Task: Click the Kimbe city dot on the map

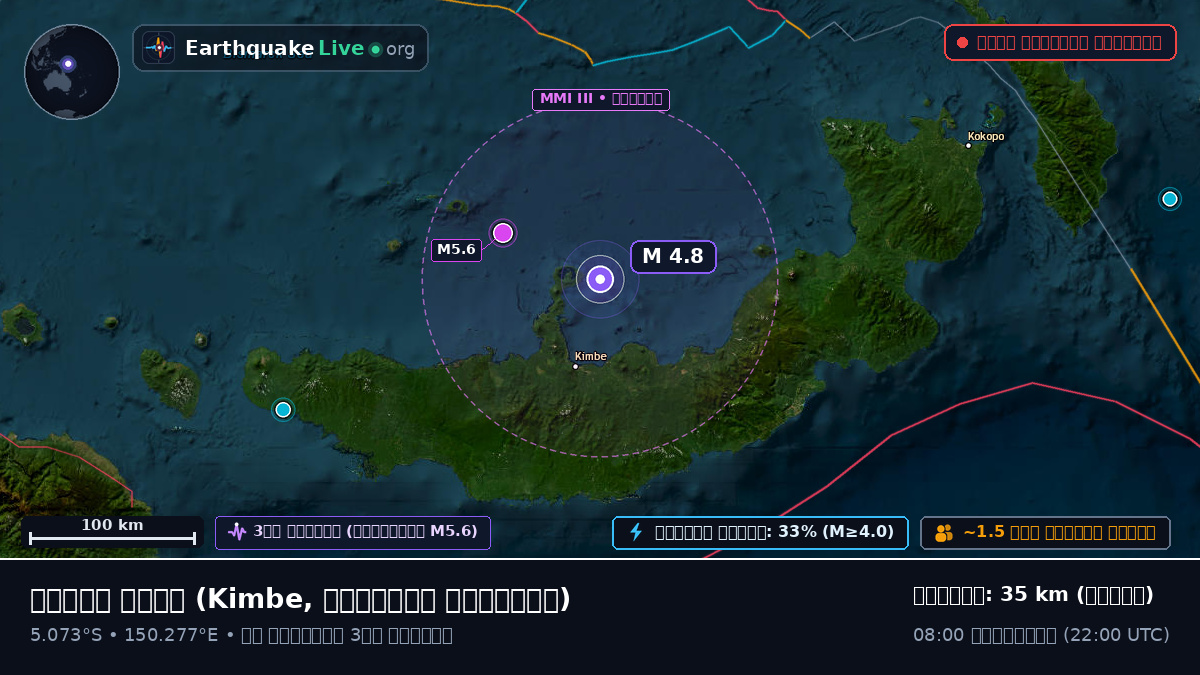Action: tap(575, 367)
